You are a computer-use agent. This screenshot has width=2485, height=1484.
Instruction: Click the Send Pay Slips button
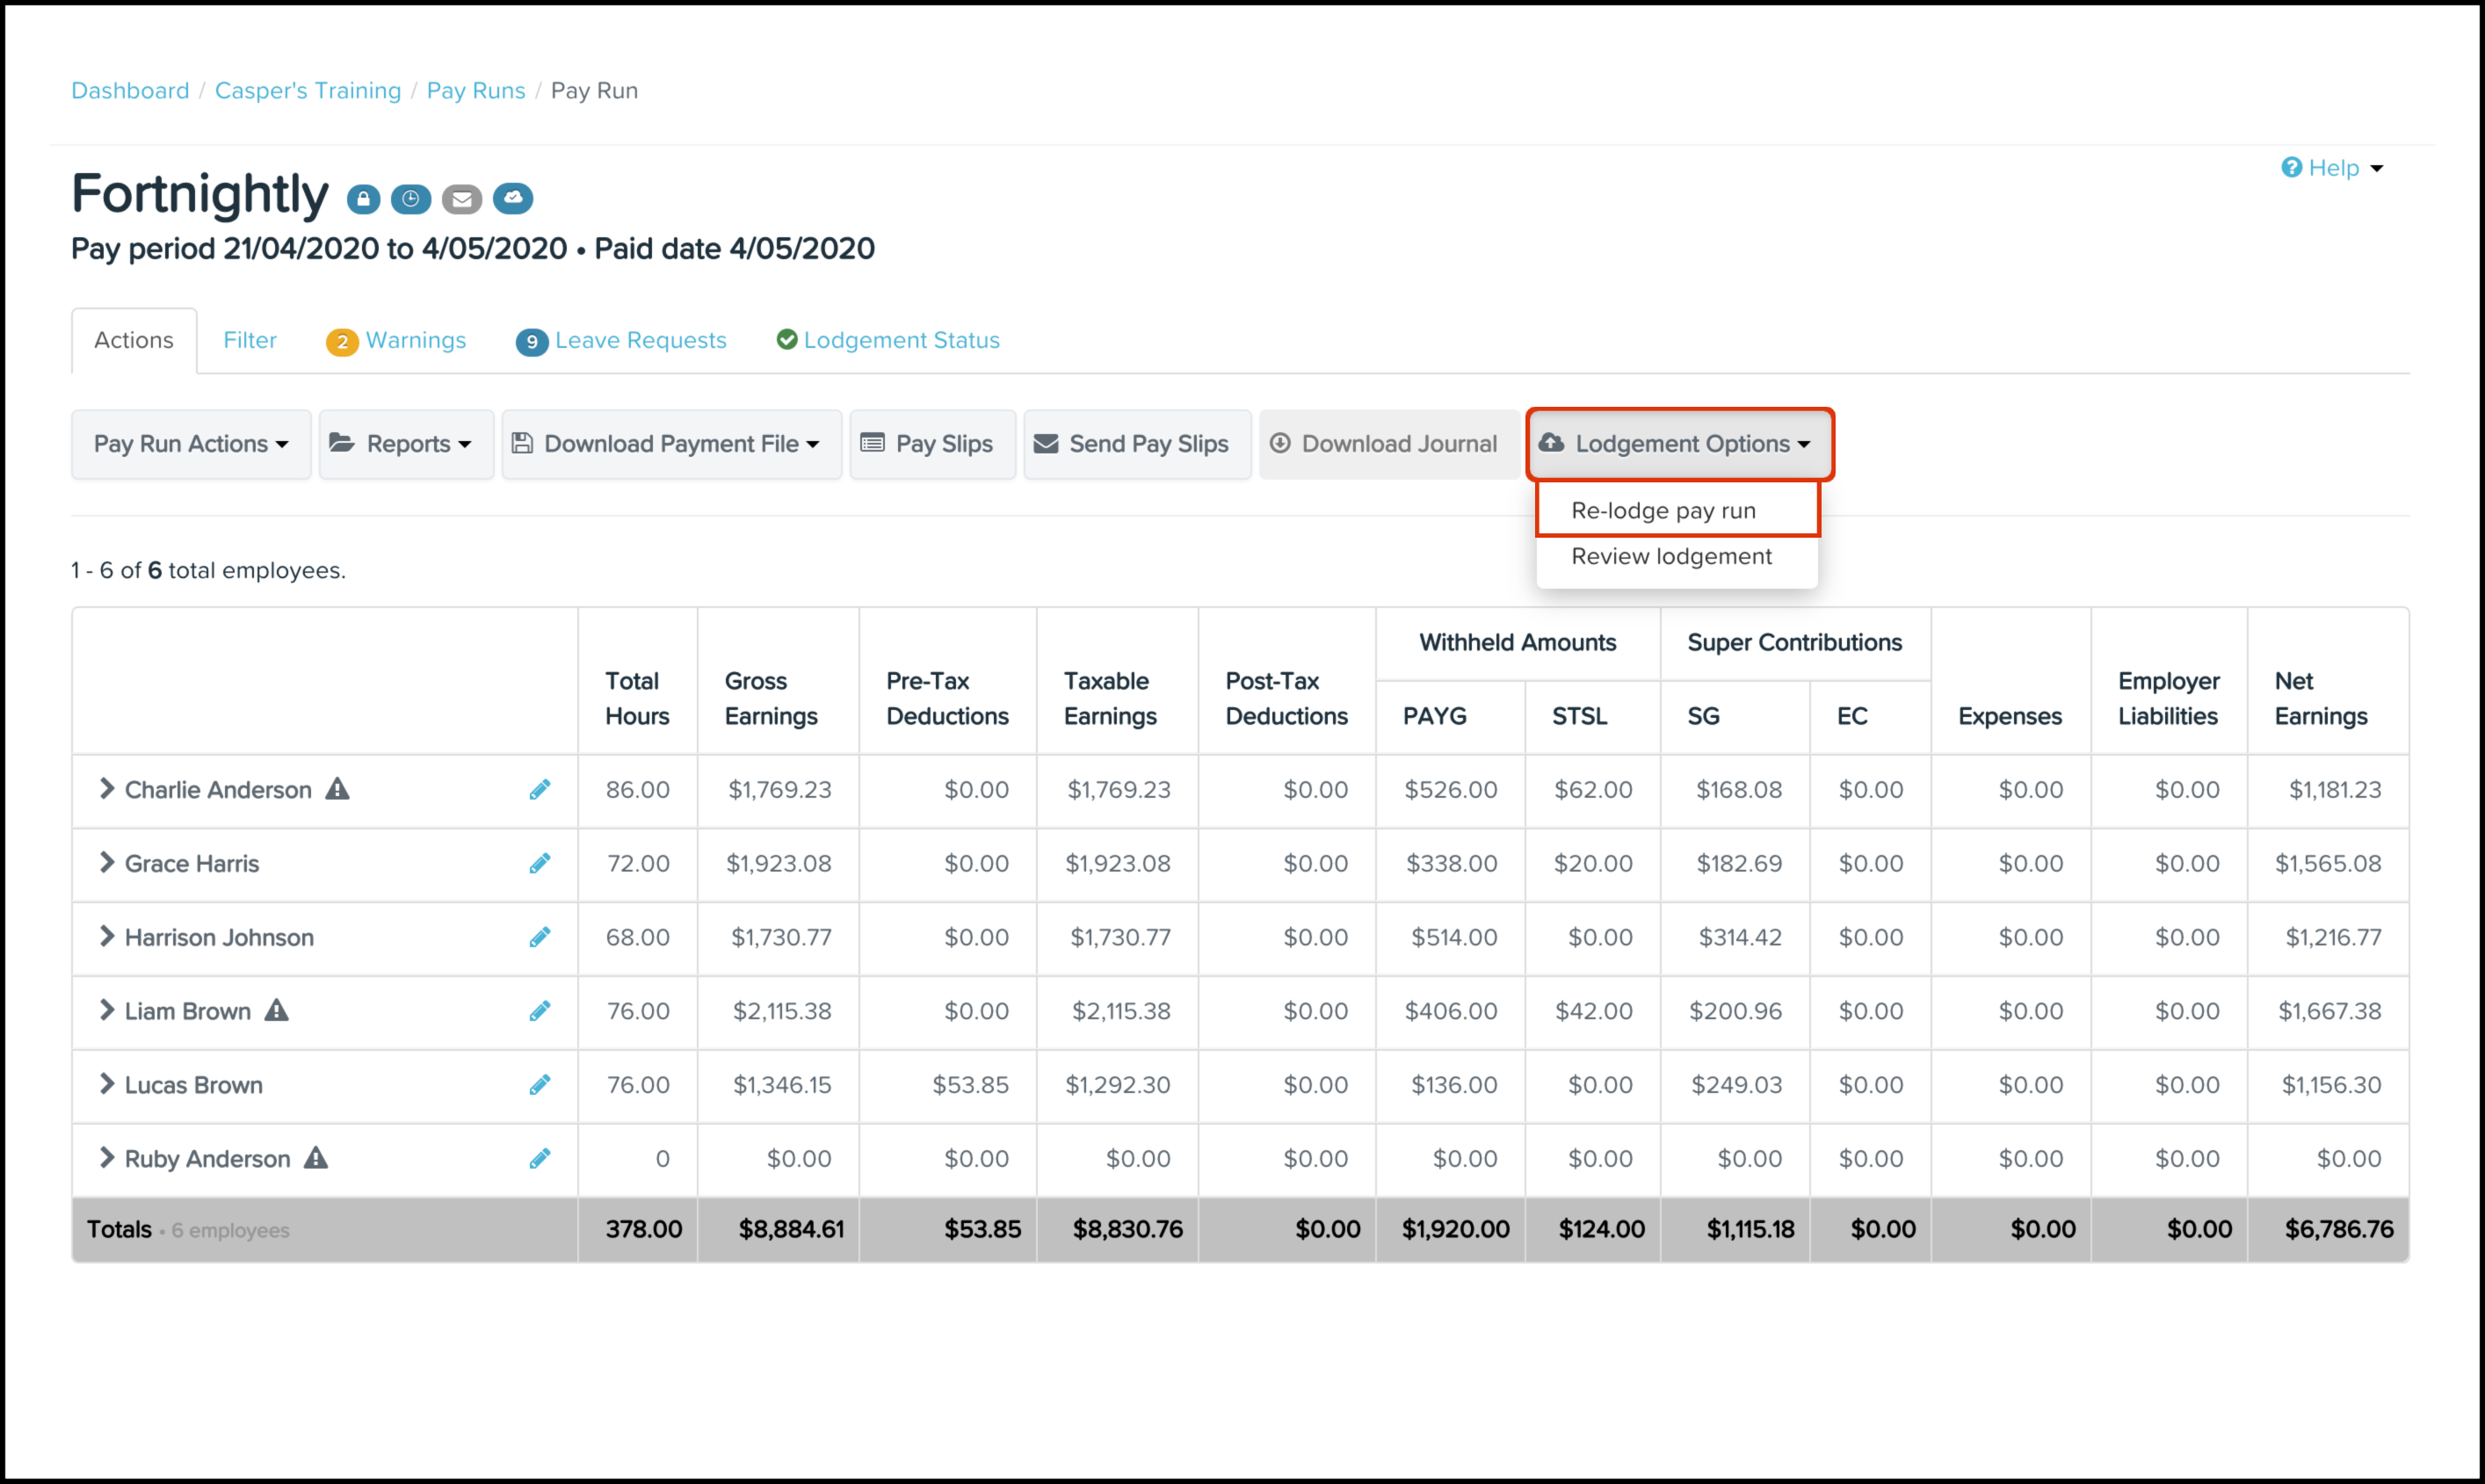pos(1137,444)
